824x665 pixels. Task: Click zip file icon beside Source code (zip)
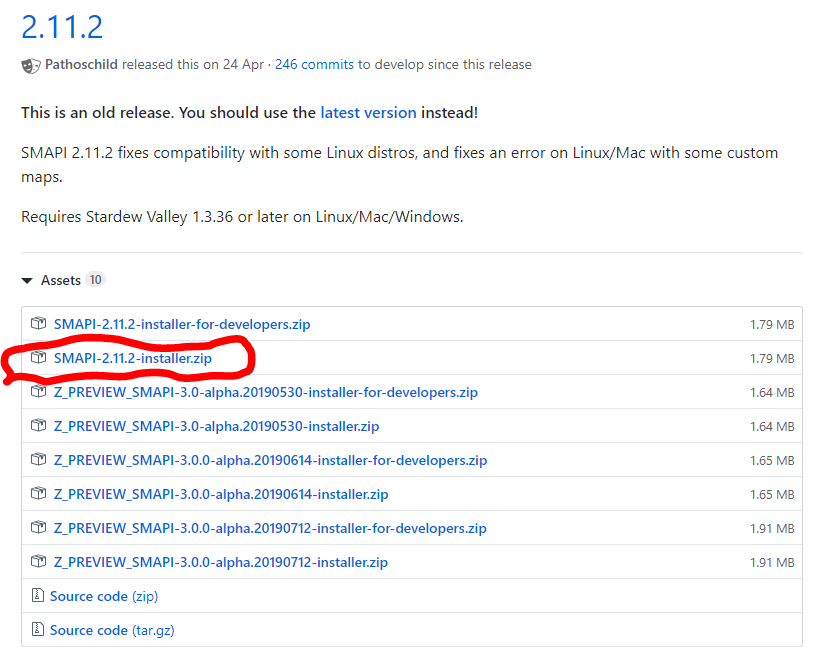pyautogui.click(x=38, y=595)
